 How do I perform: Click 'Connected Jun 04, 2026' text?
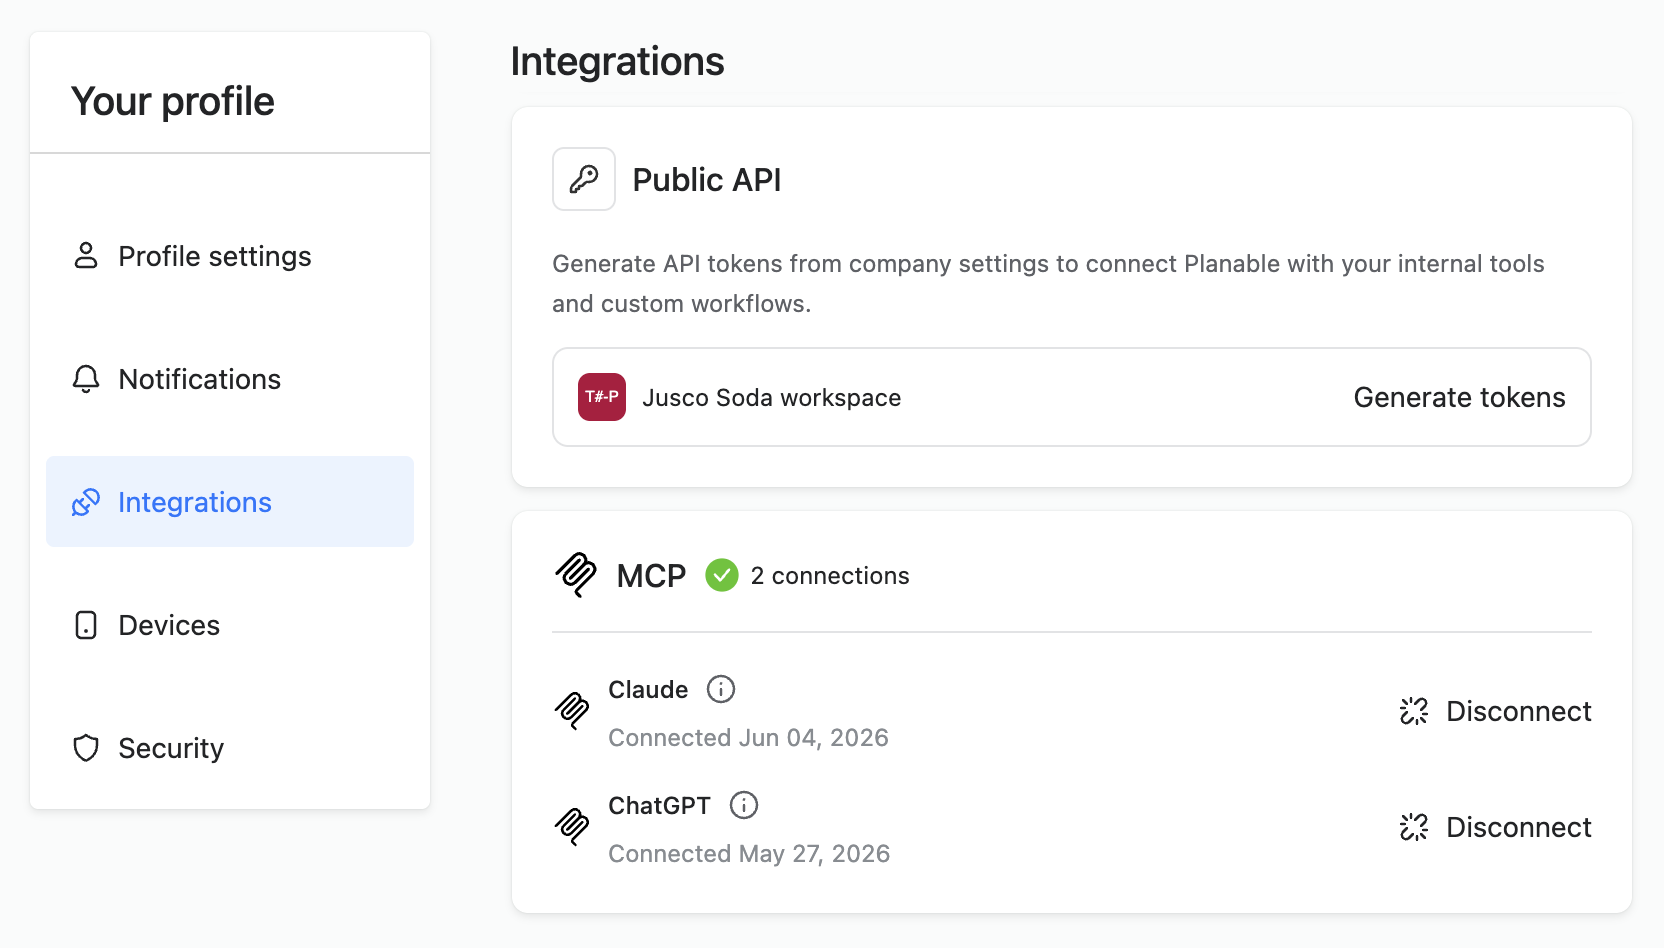pos(748,737)
